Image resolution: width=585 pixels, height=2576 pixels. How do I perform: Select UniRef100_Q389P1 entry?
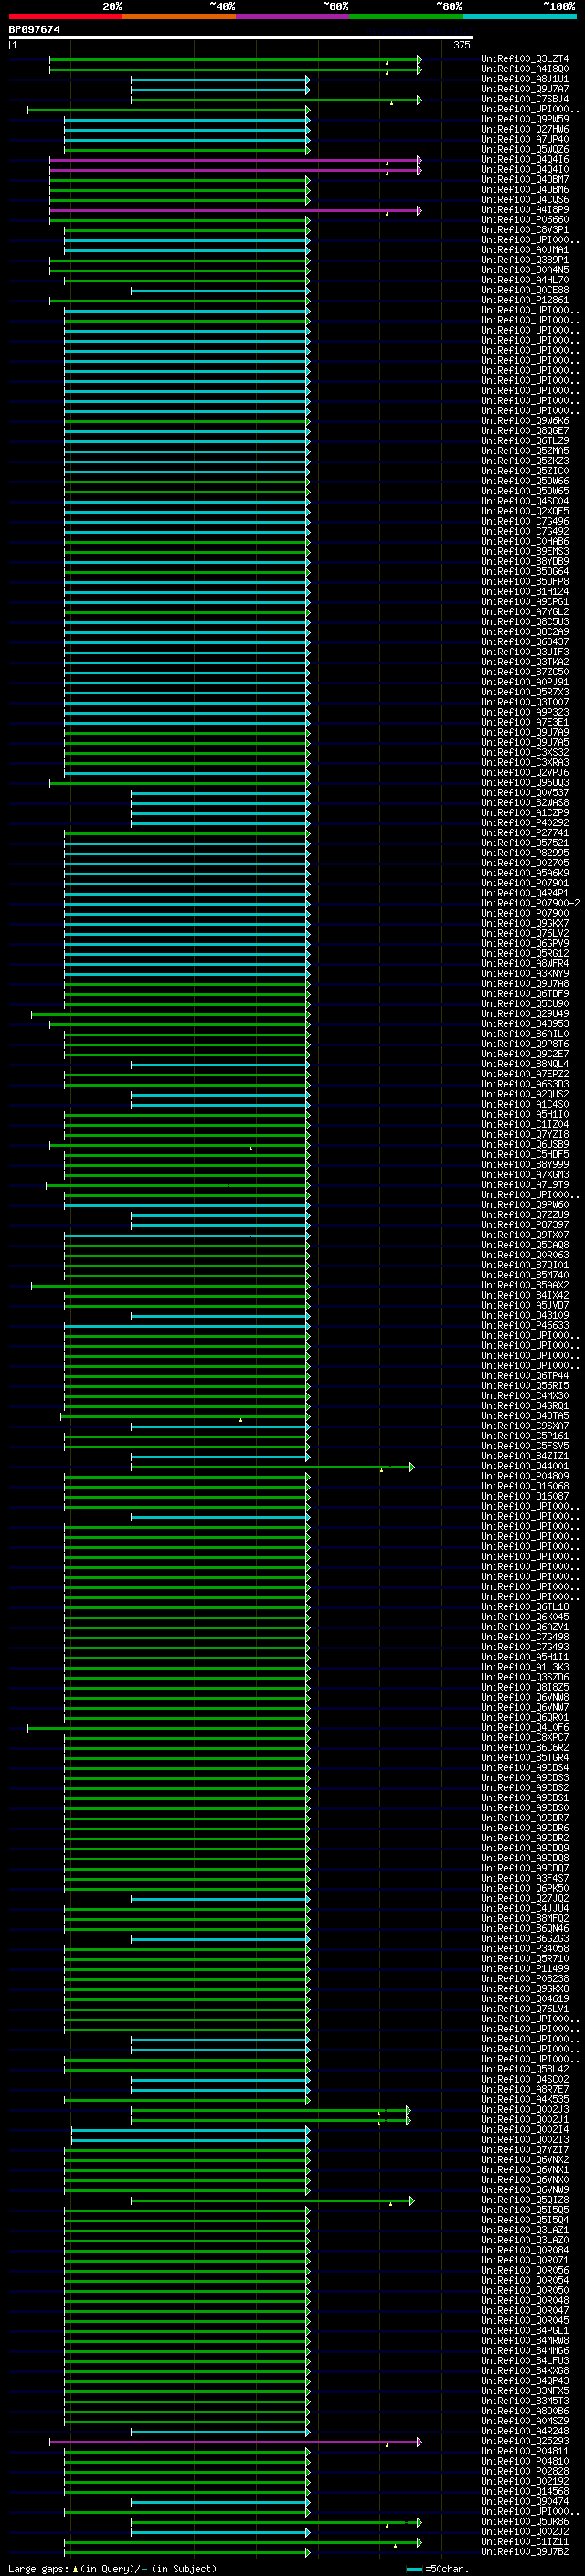[524, 259]
